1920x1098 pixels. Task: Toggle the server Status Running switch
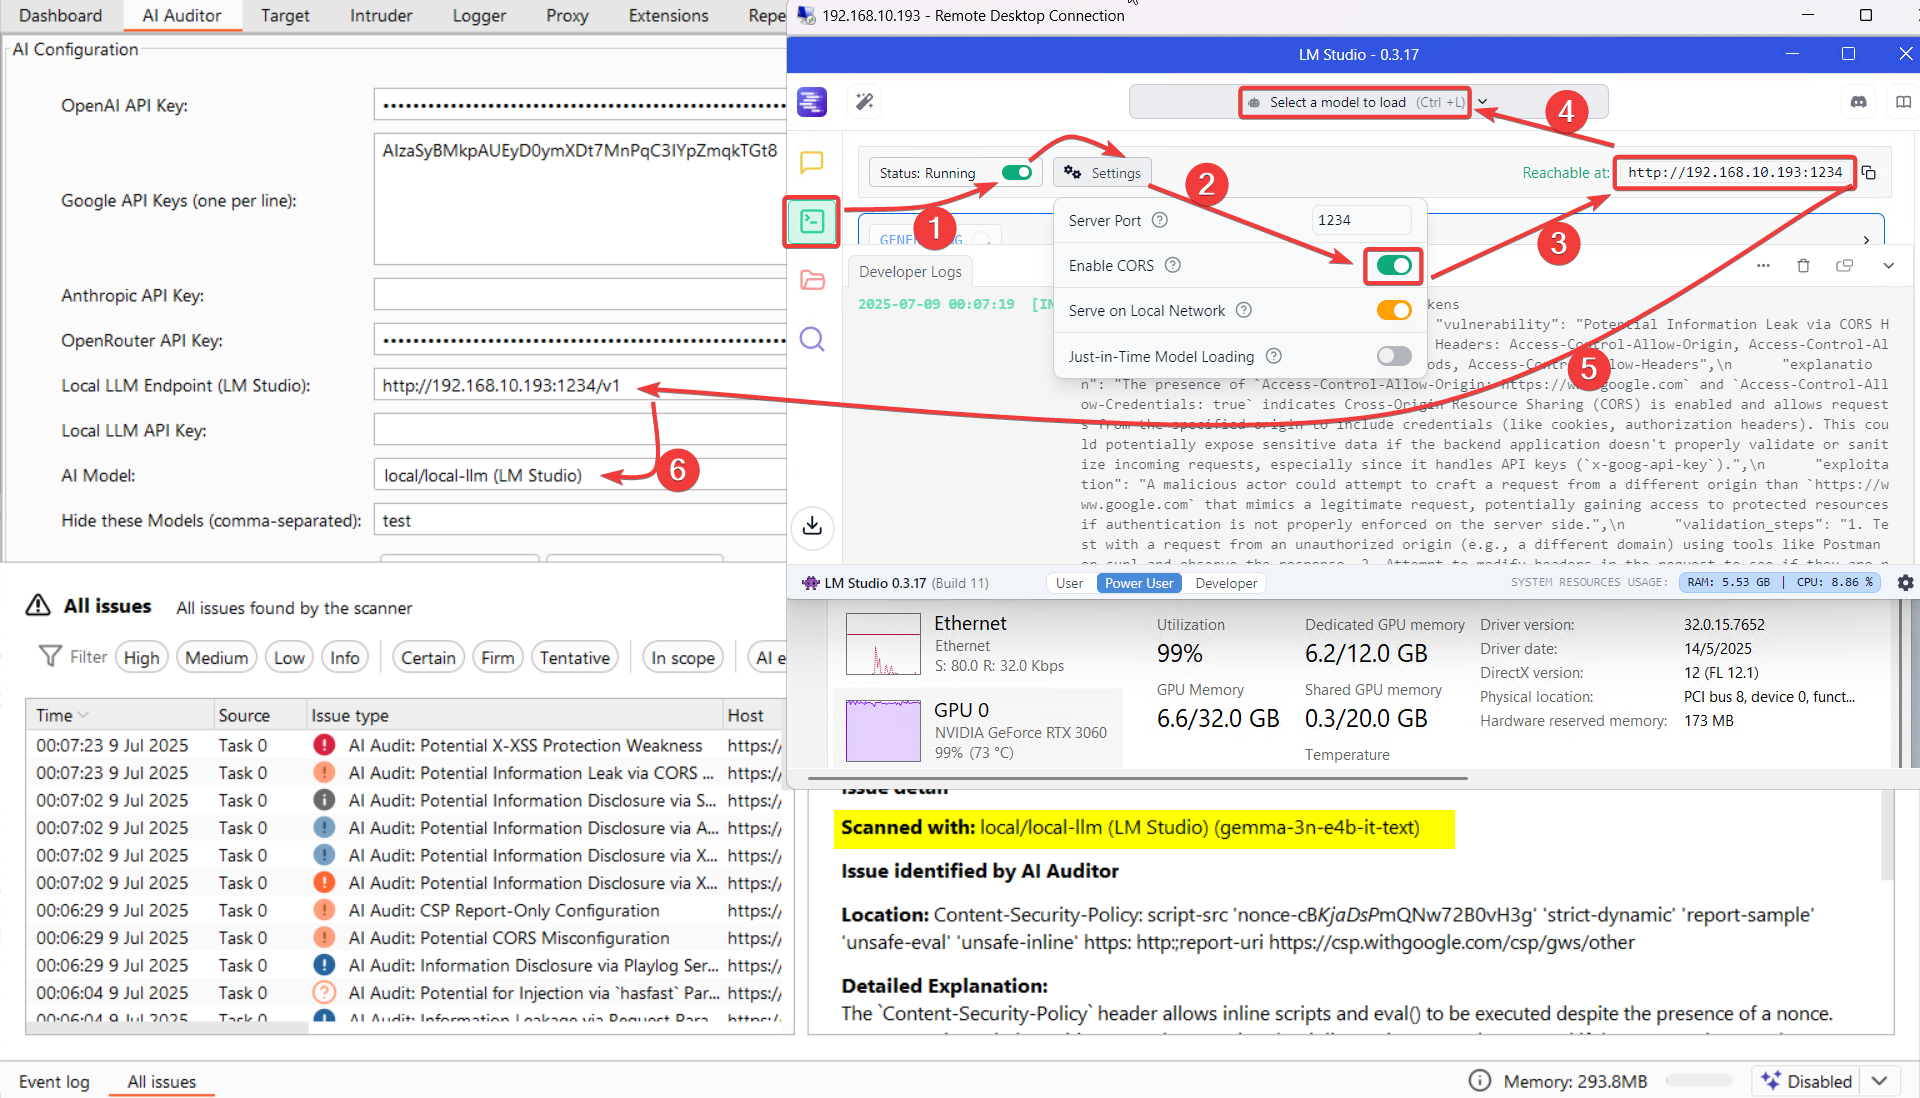point(1017,172)
